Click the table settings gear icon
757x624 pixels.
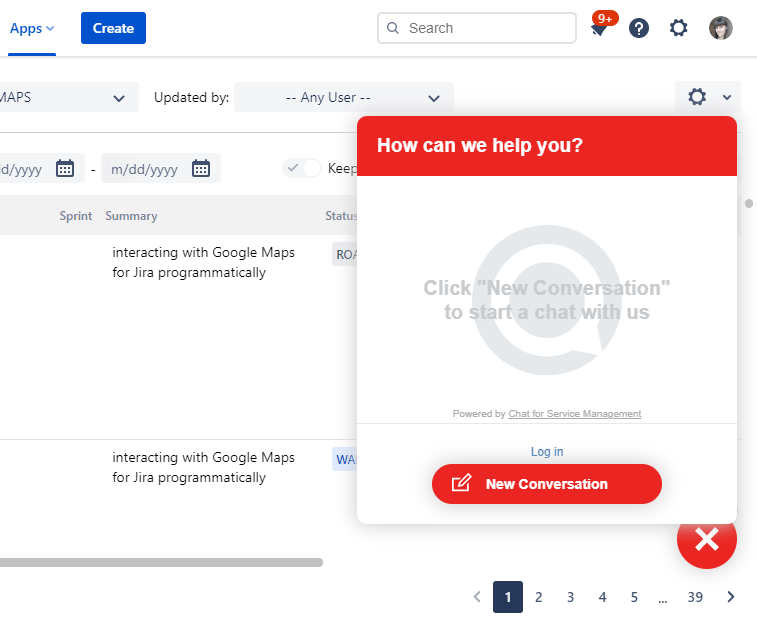[x=697, y=97]
